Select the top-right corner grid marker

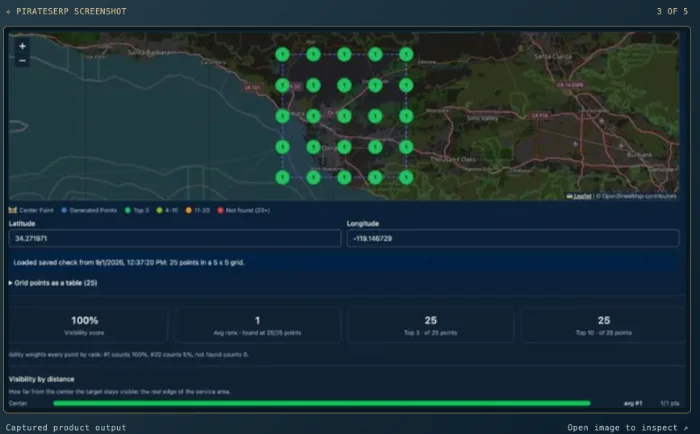[406, 54]
